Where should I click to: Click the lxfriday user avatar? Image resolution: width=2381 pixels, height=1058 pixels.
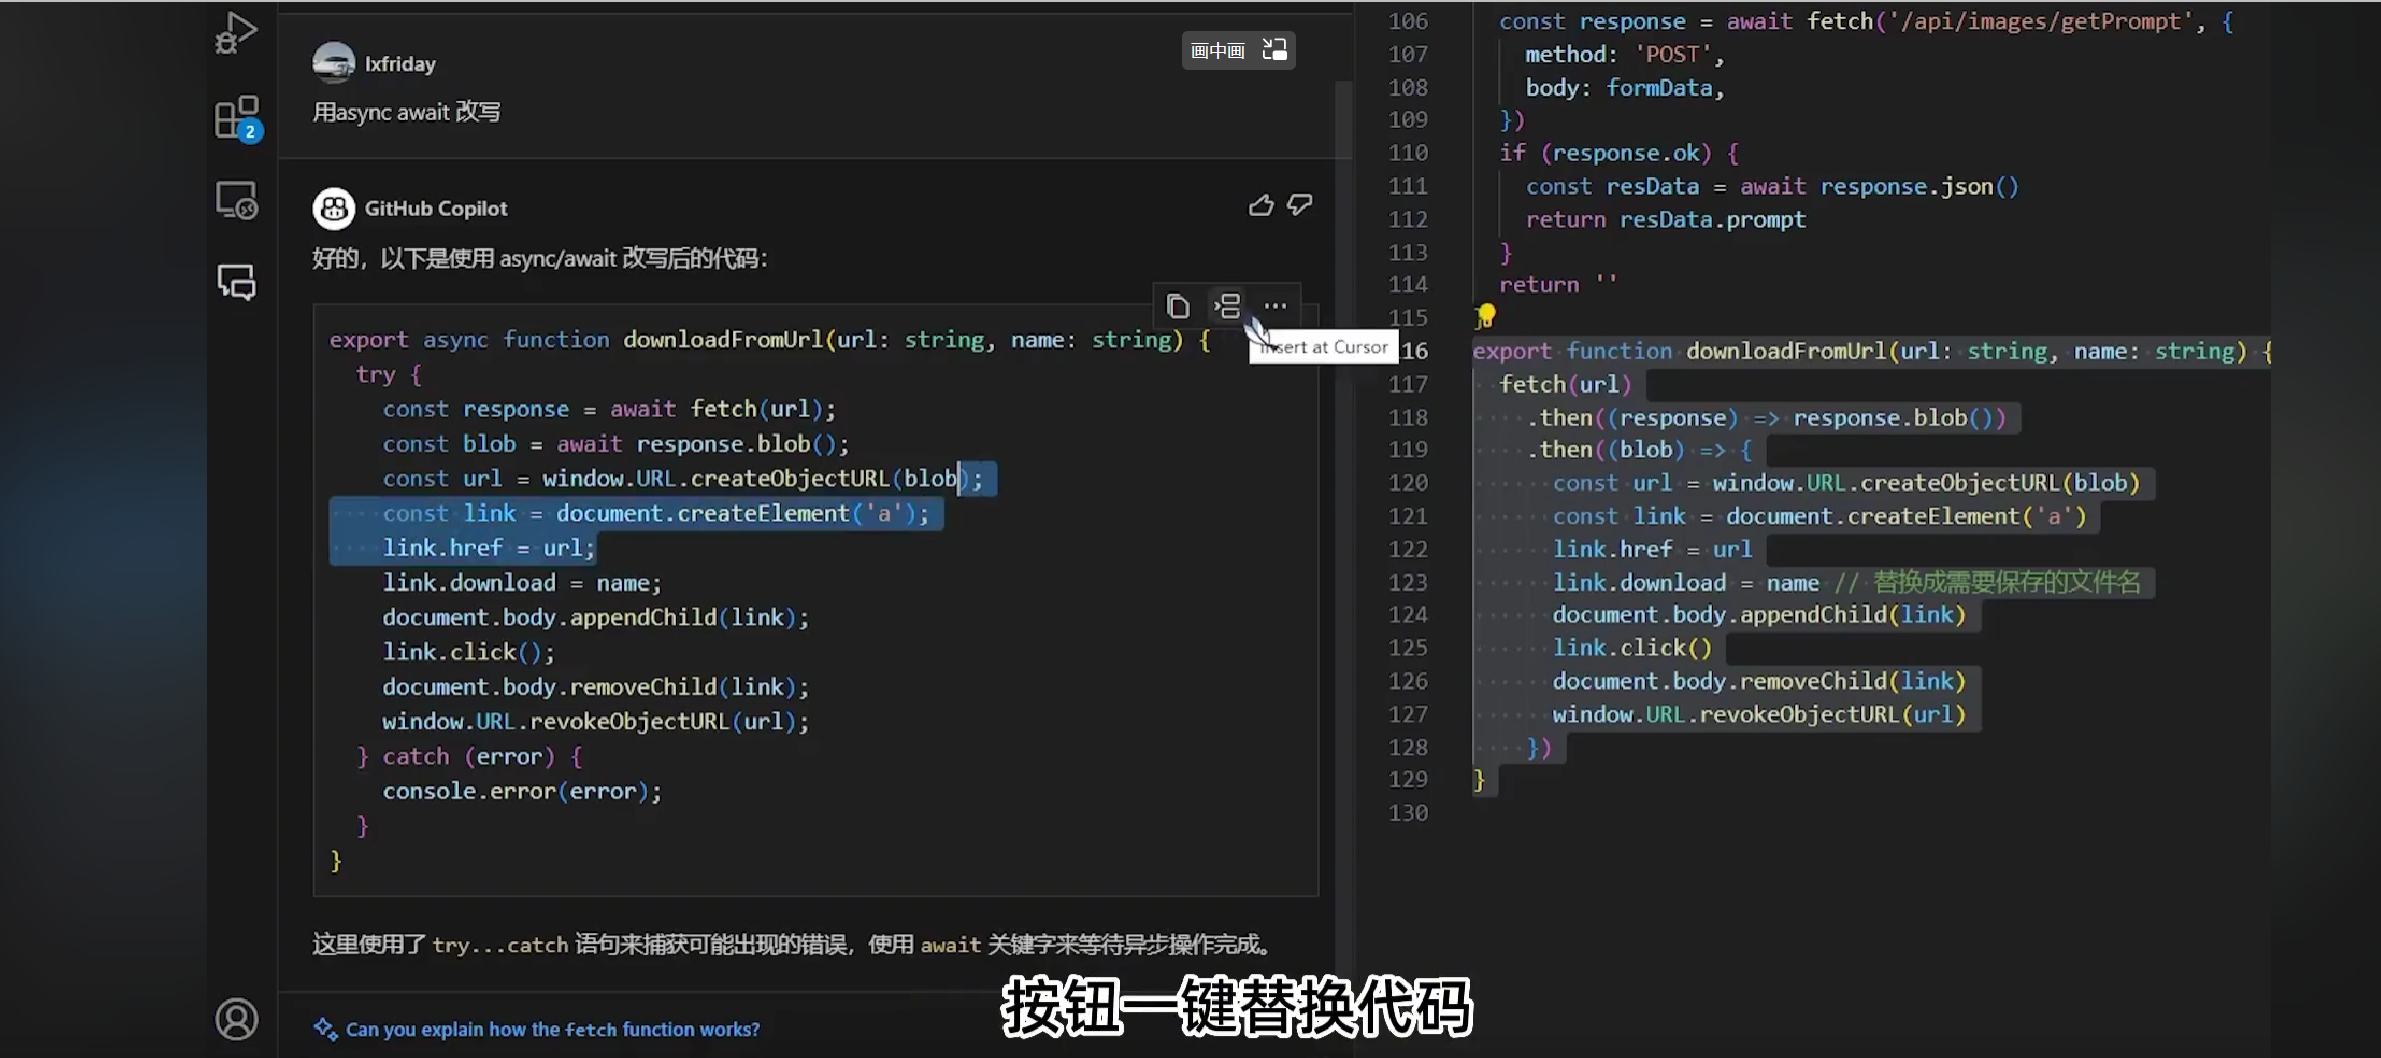pyautogui.click(x=333, y=63)
